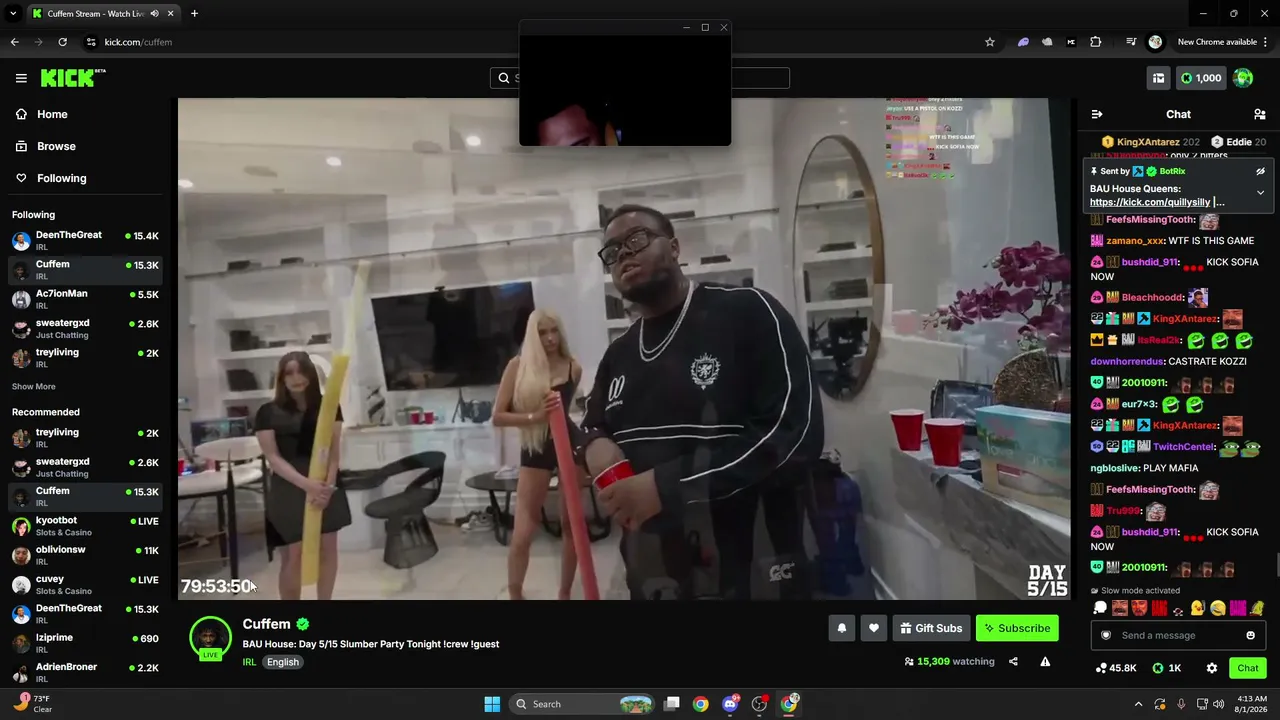The width and height of the screenshot is (1280, 720).
Task: Open Ac7ionMan channel in sidebar
Action: coord(86,299)
